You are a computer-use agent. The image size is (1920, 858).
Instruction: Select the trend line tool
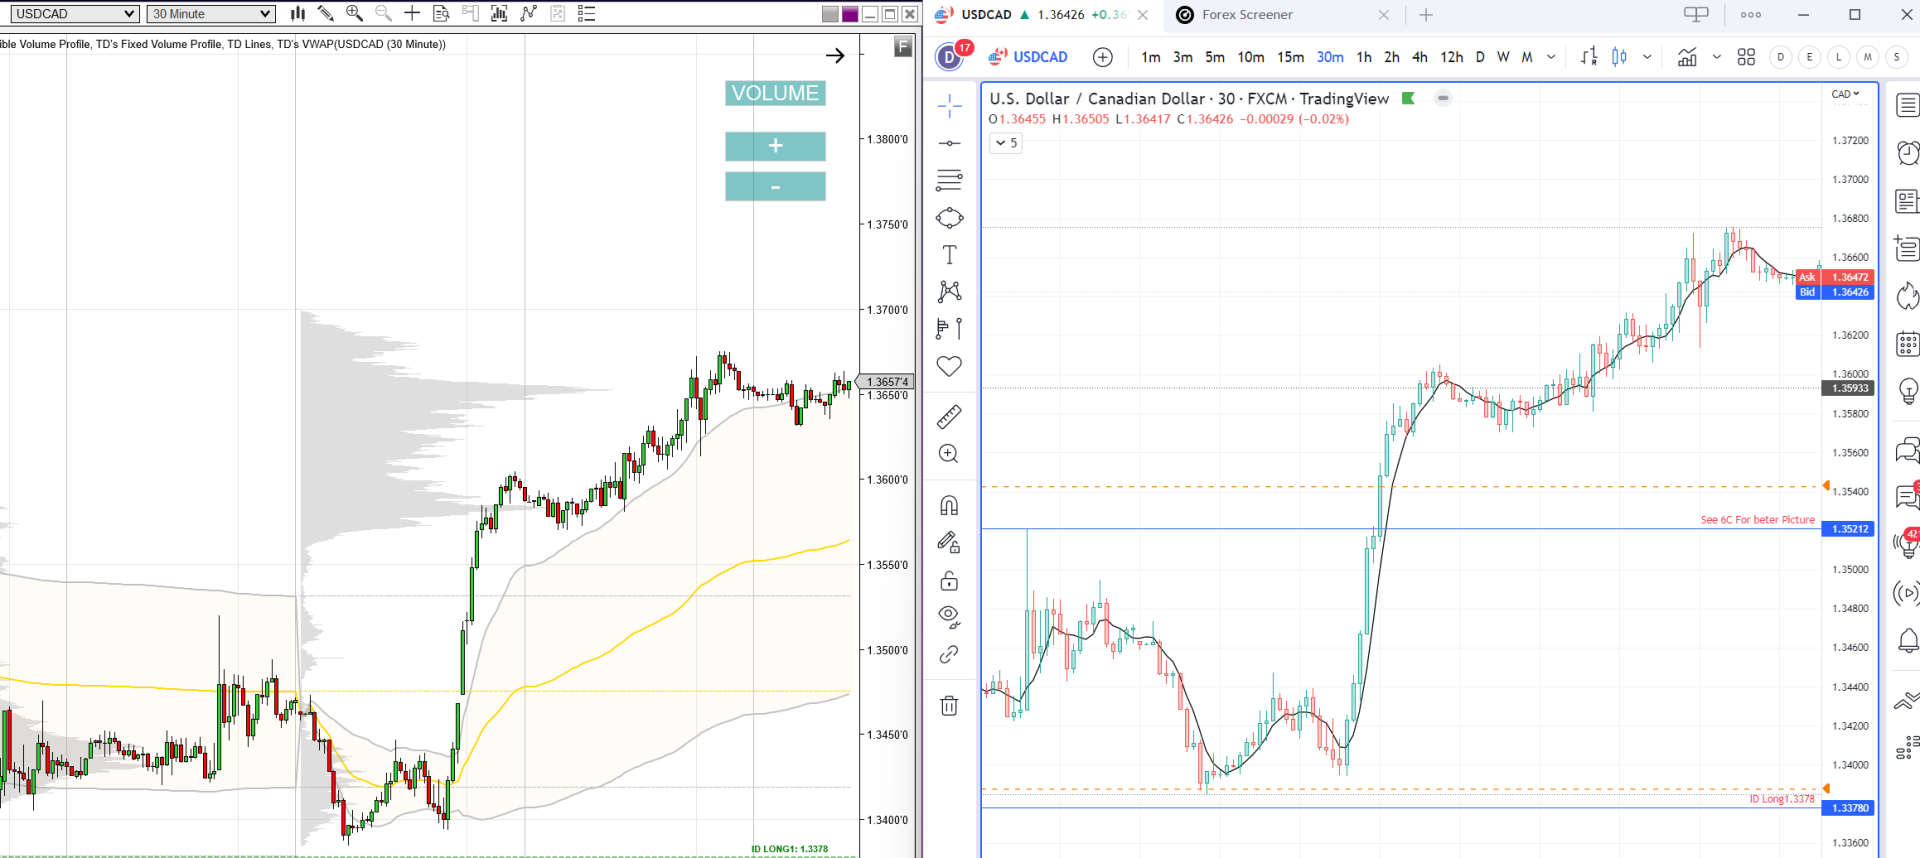[x=950, y=144]
